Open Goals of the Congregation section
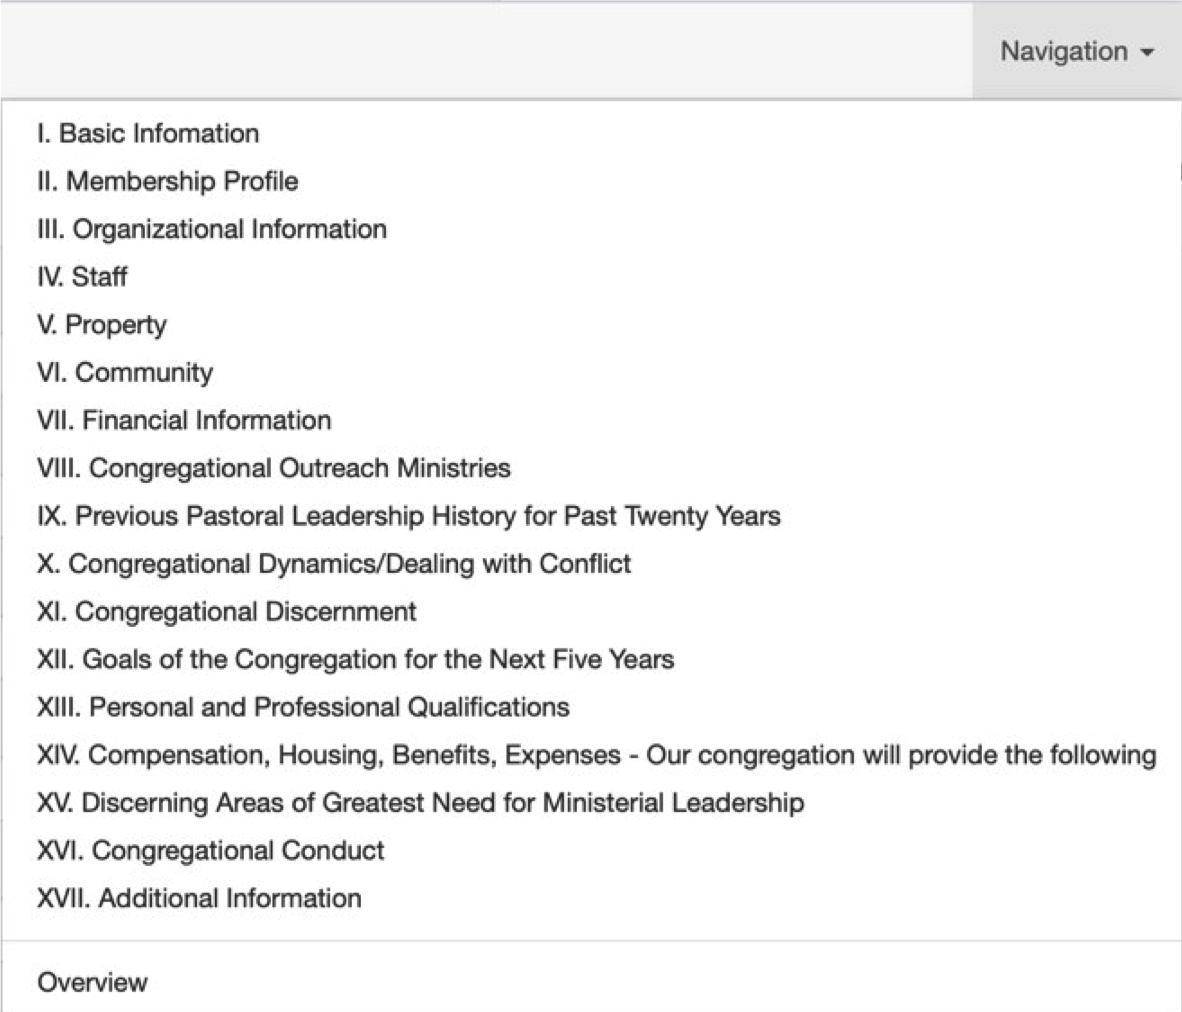The height and width of the screenshot is (1012, 1182). pyautogui.click(x=351, y=659)
